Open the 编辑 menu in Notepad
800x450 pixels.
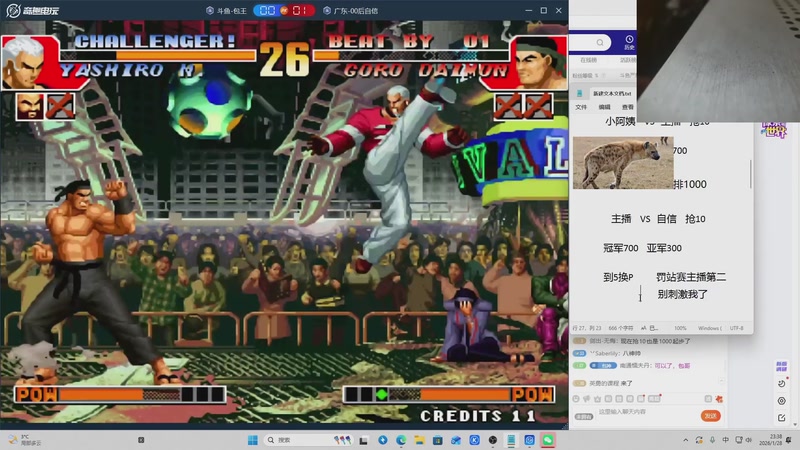coord(605,107)
